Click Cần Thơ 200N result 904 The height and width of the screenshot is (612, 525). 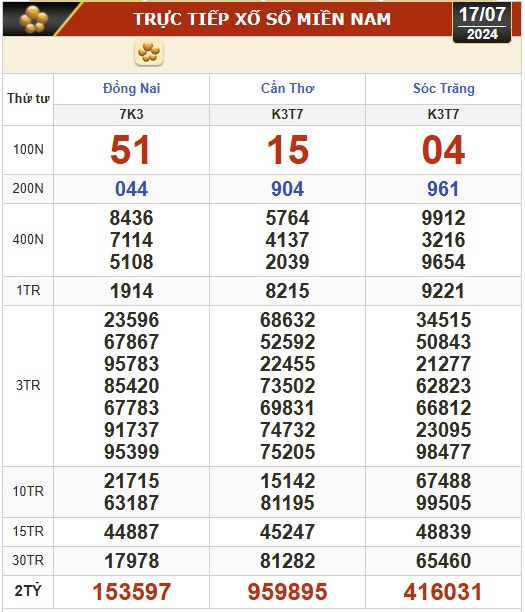[287, 189]
